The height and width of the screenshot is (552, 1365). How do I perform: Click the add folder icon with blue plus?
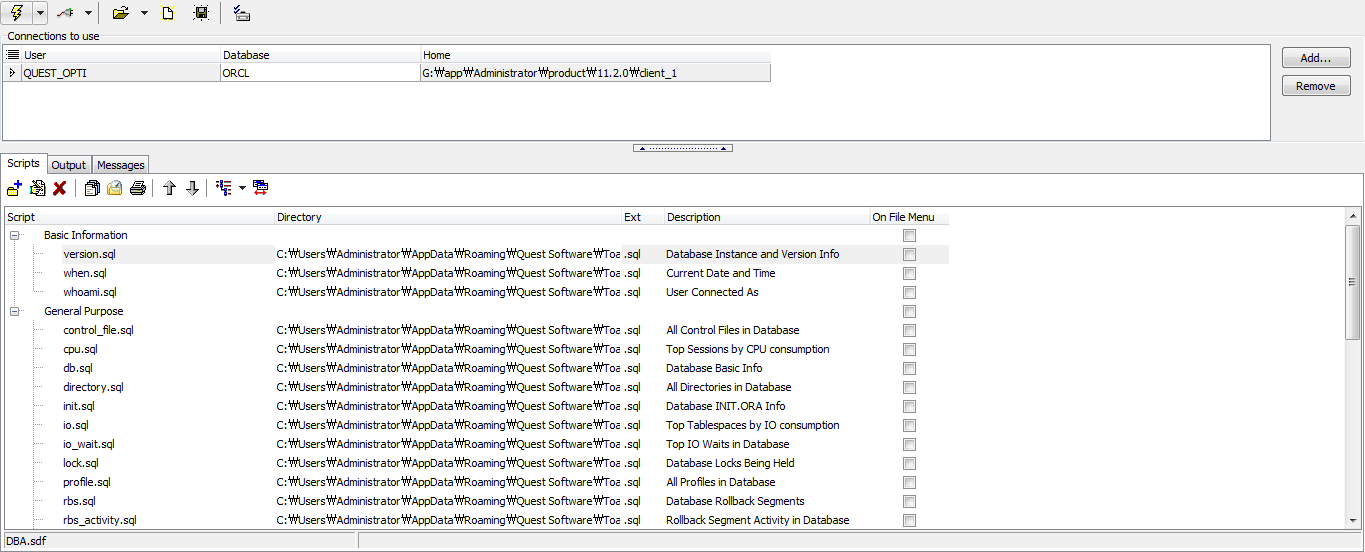click(x=14, y=188)
